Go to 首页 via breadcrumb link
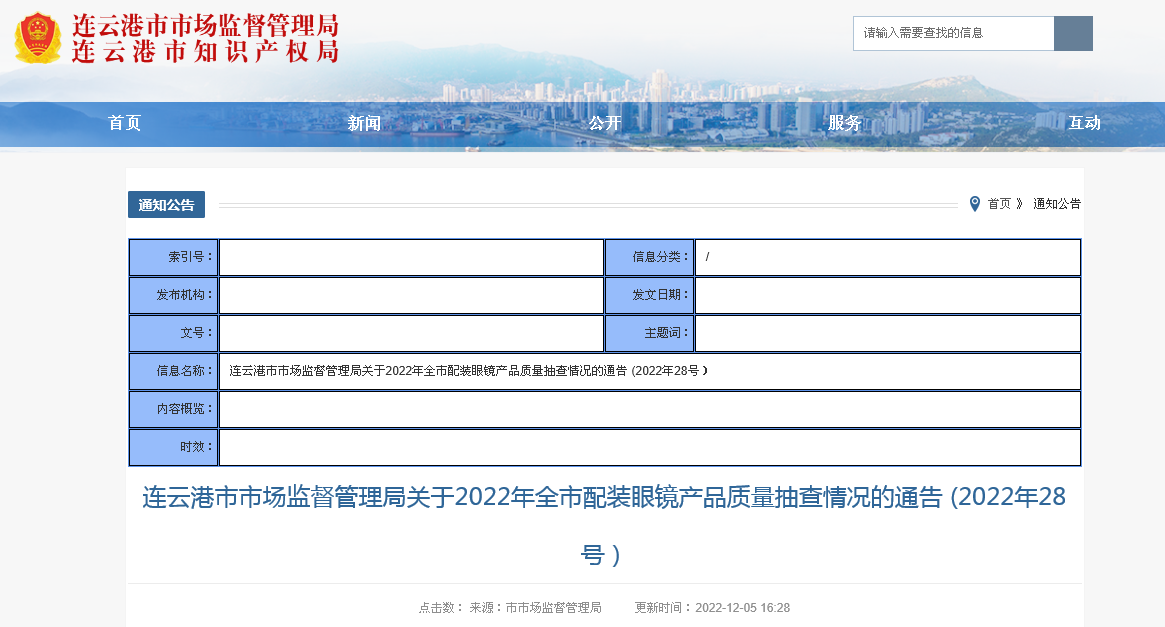Viewport: 1165px width, 627px height. click(x=999, y=204)
